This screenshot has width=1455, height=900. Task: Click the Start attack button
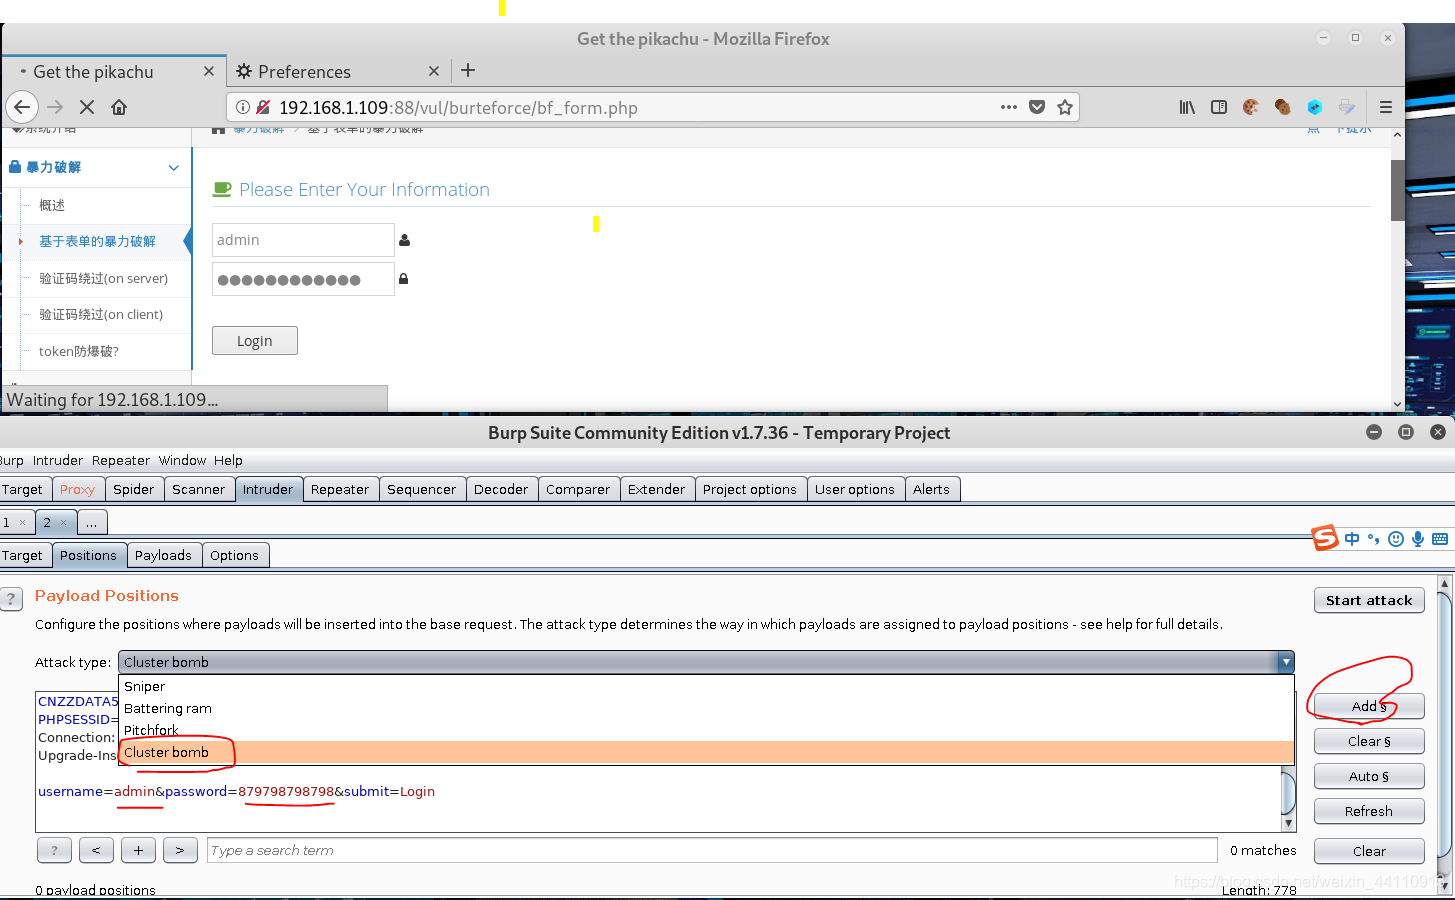click(1369, 600)
